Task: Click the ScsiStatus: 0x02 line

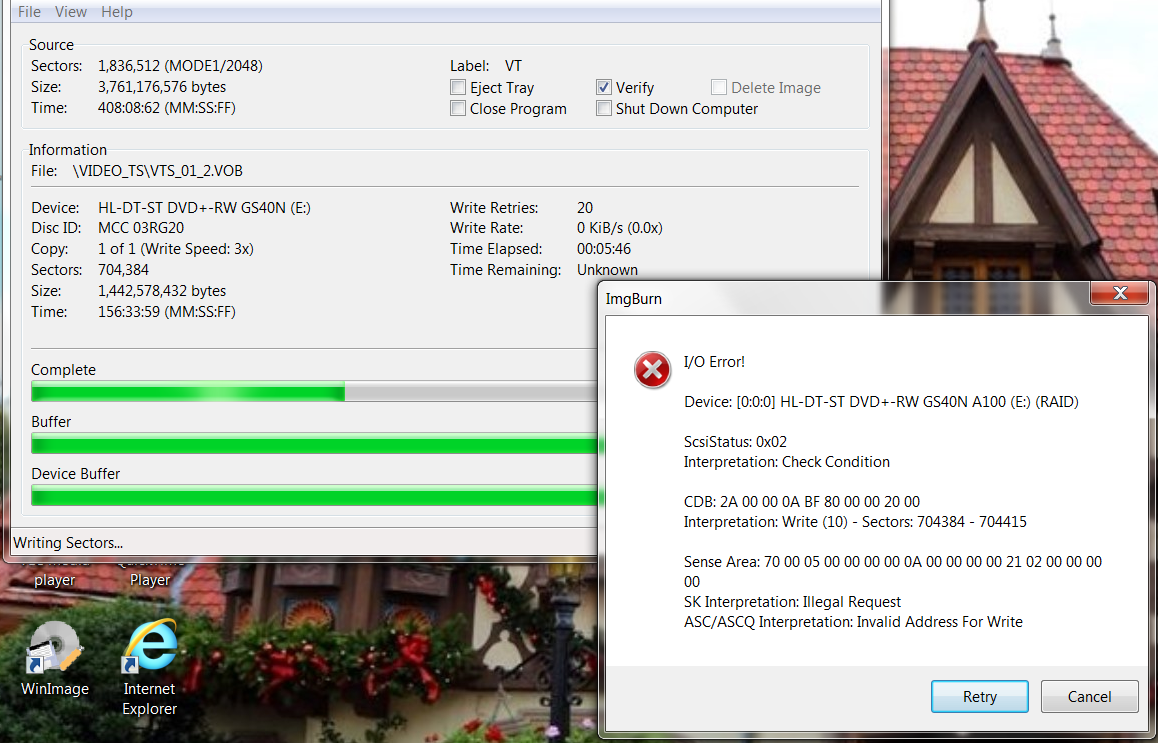Action: pos(736,442)
